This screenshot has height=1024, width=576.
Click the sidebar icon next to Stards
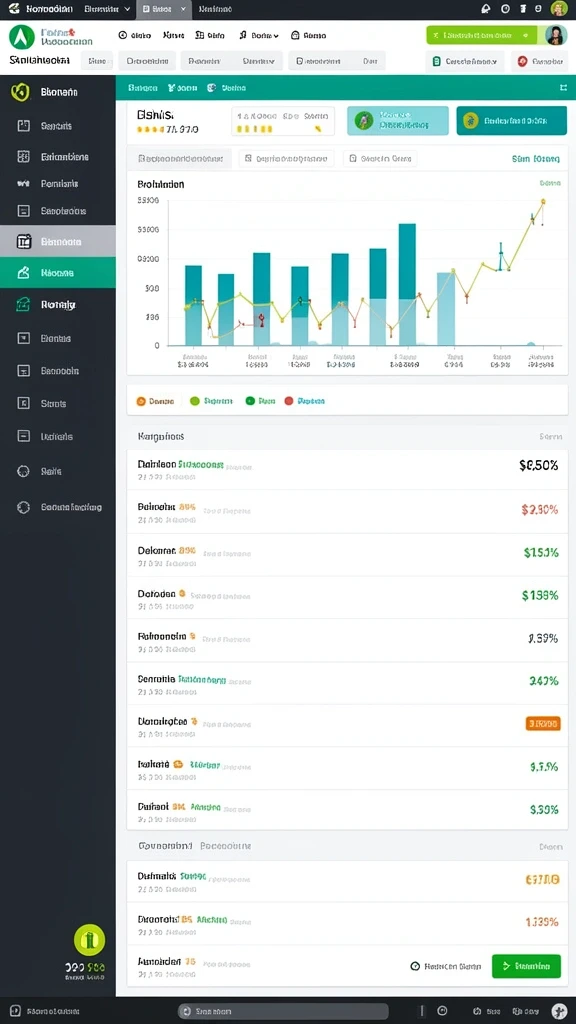click(x=24, y=404)
